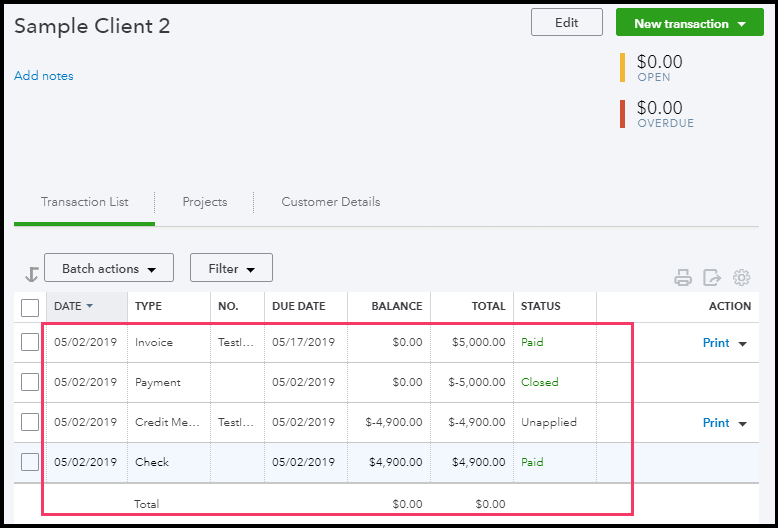Image resolution: width=778 pixels, height=528 pixels.
Task: Switch to the Projects tab
Action: [x=205, y=202]
